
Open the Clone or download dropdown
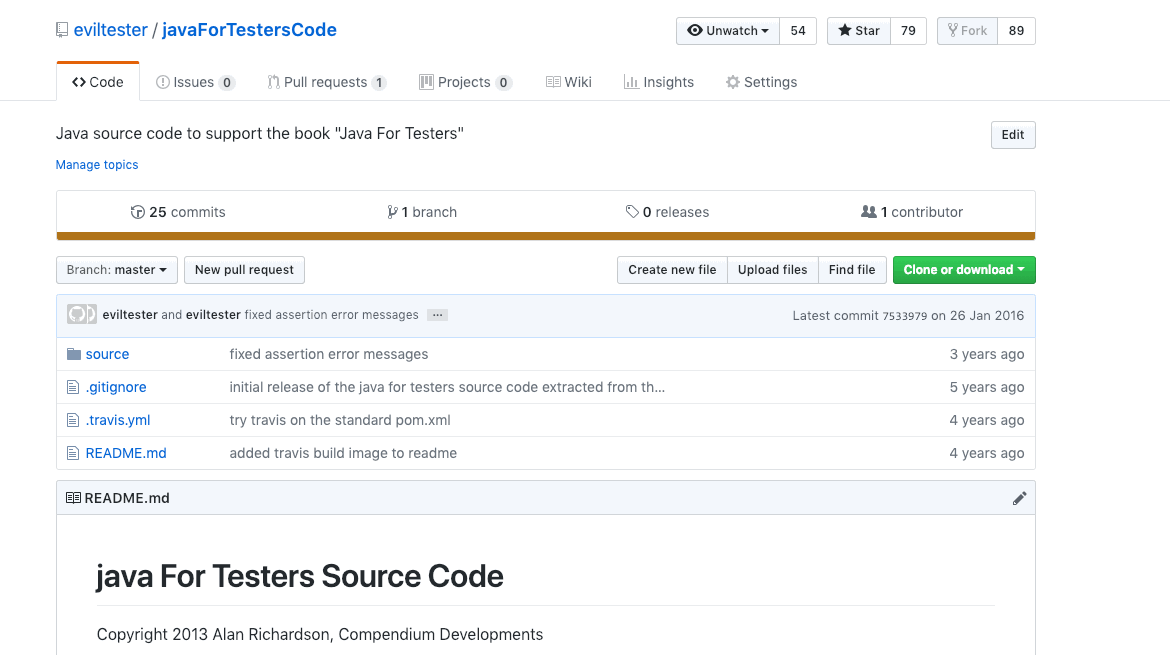(x=964, y=270)
